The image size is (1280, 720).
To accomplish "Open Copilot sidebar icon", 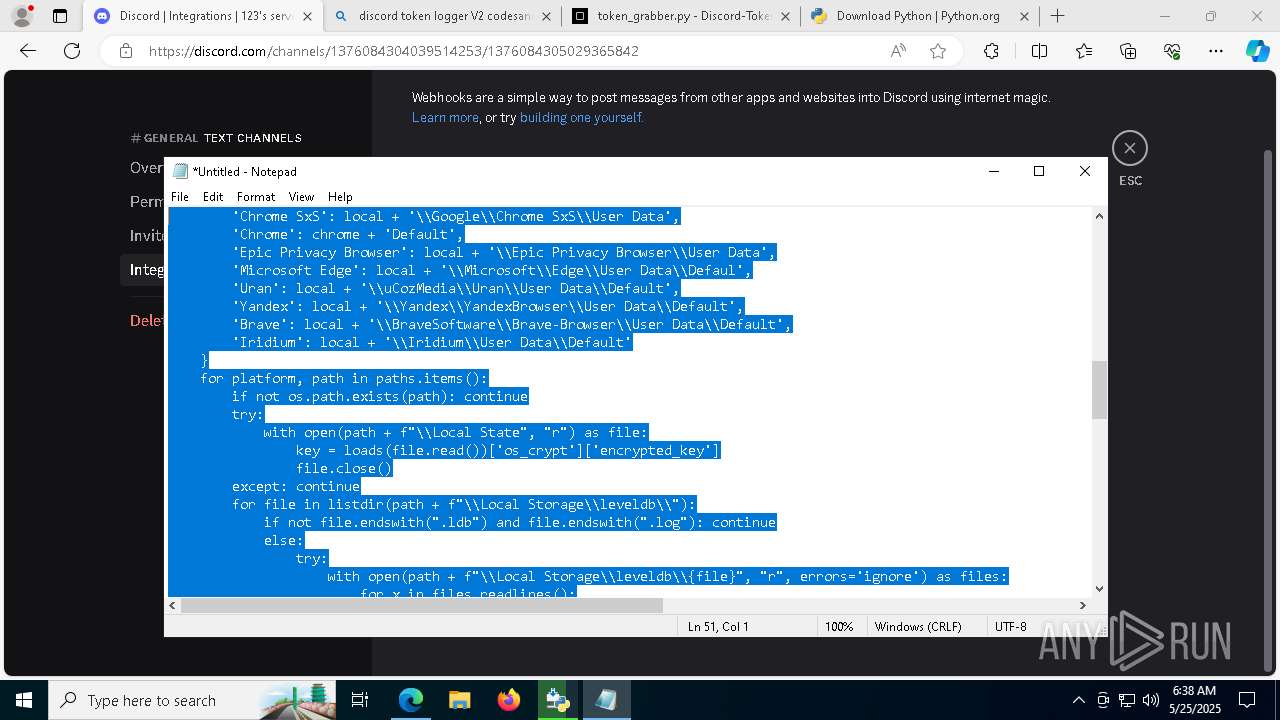I will tap(1257, 51).
